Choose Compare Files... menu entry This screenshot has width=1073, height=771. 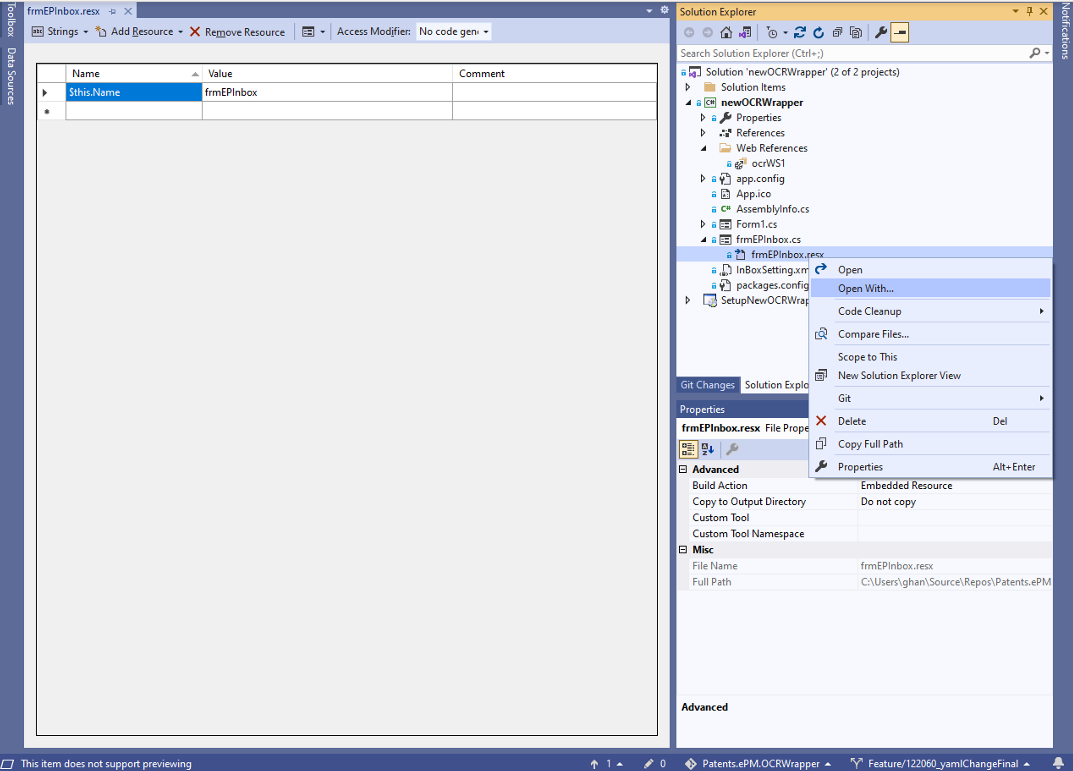click(x=930, y=334)
